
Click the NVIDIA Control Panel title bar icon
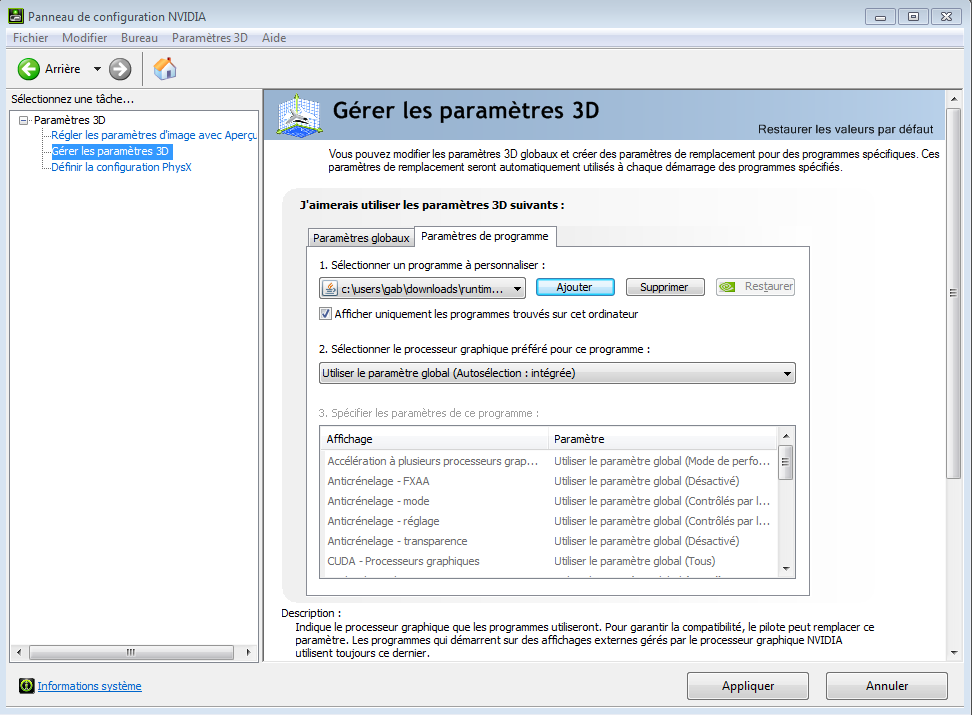(15, 16)
